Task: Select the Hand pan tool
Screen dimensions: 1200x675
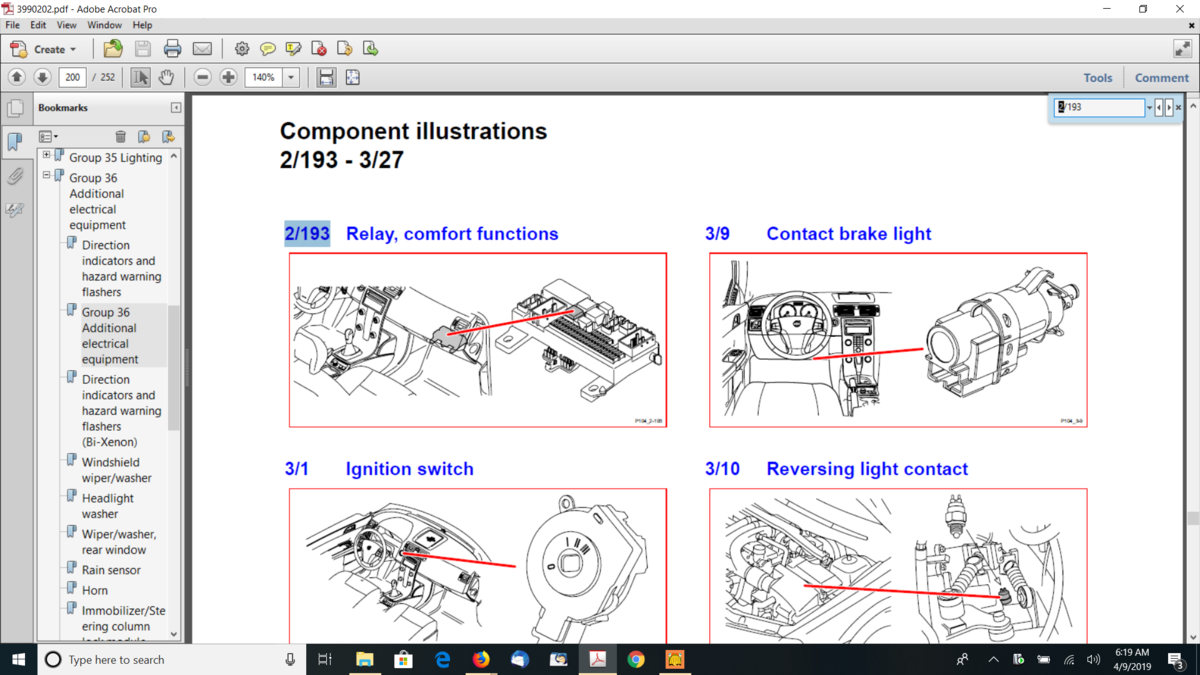Action: [x=166, y=77]
